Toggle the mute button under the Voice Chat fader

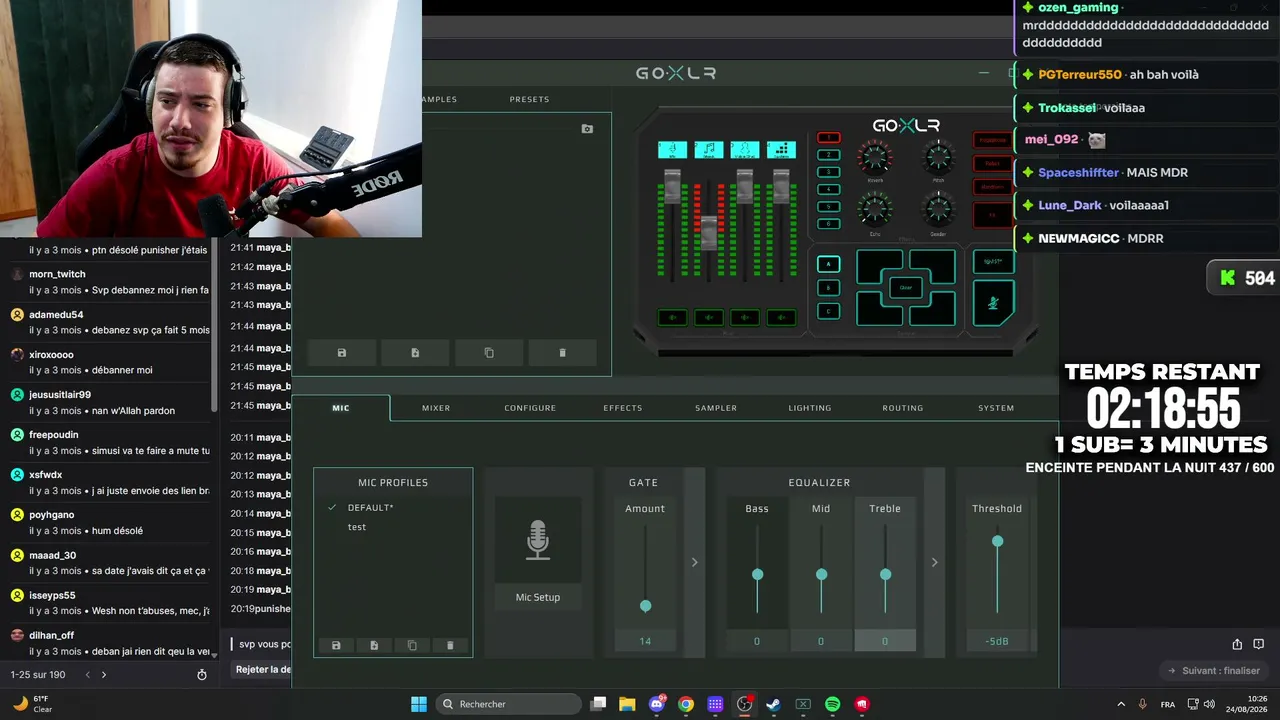pyautogui.click(x=744, y=318)
